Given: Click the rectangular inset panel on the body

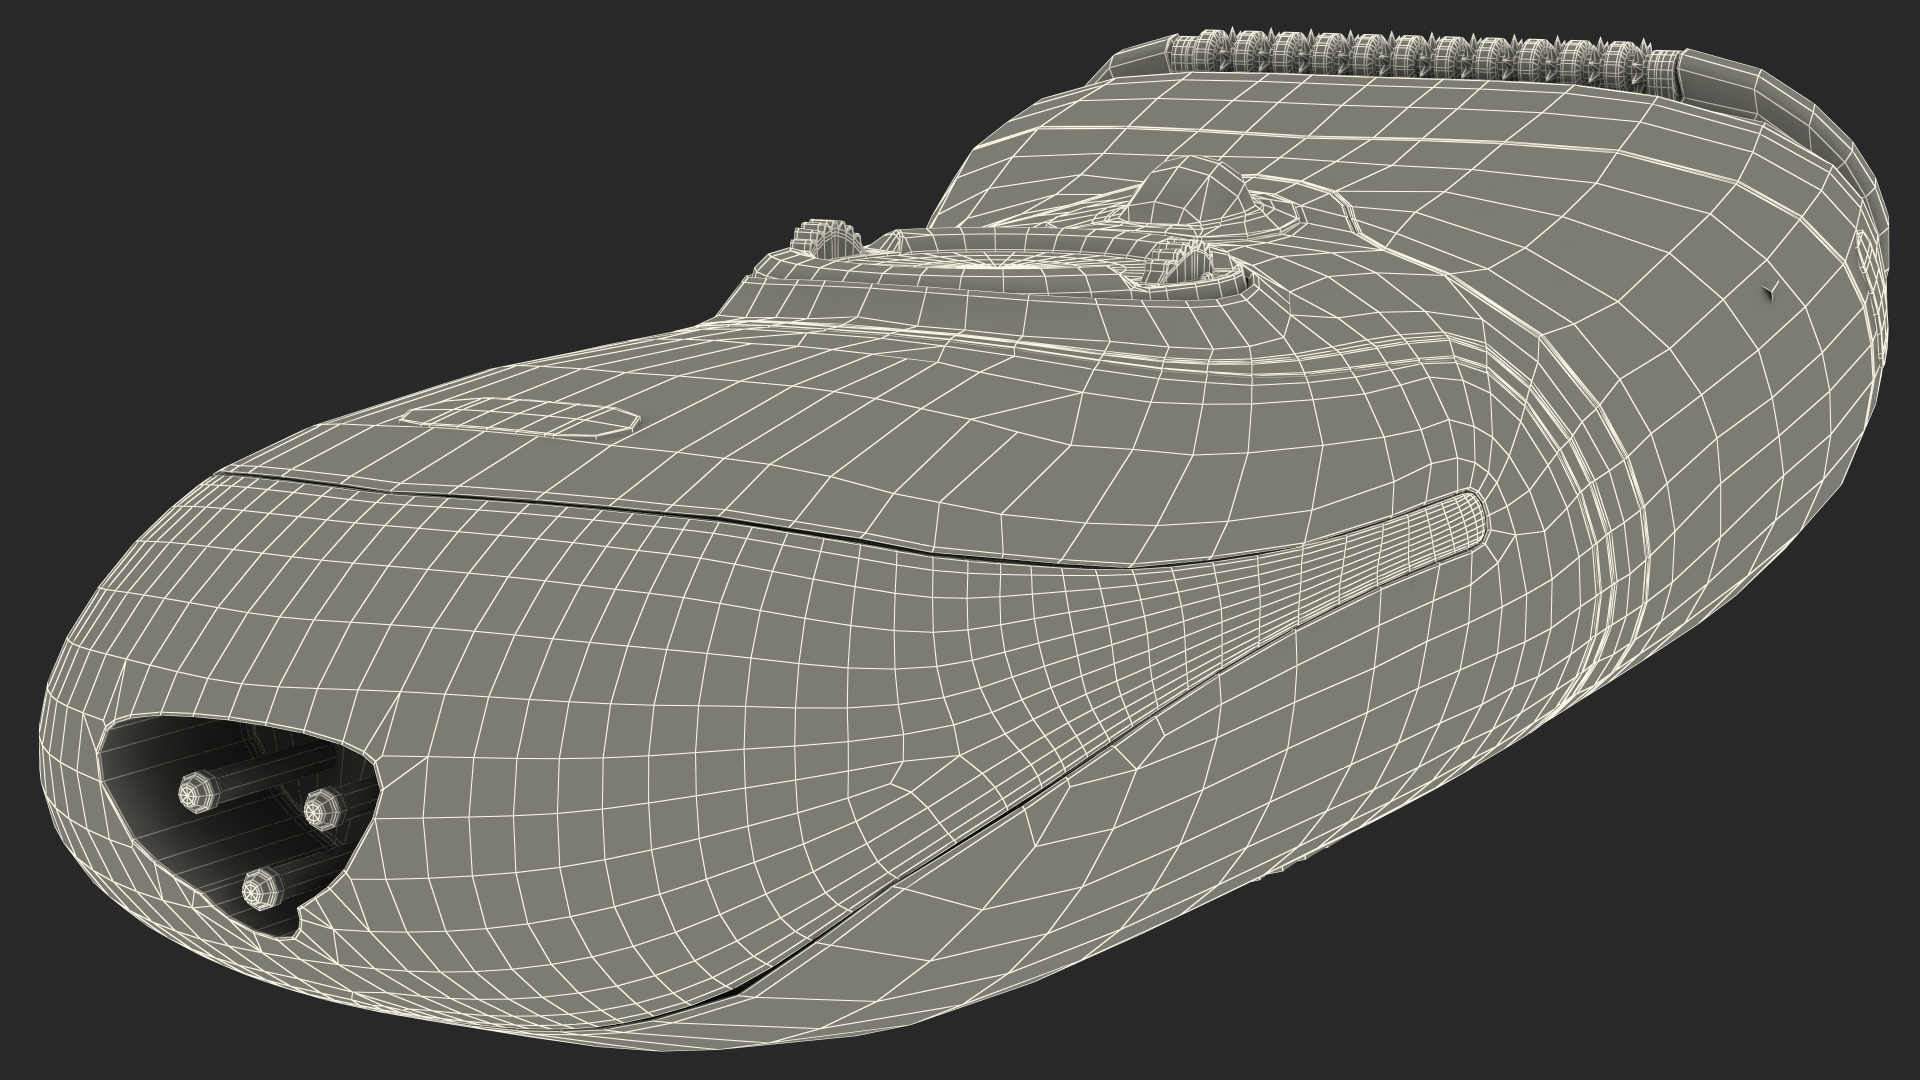Looking at the screenshot, I should click(520, 417).
